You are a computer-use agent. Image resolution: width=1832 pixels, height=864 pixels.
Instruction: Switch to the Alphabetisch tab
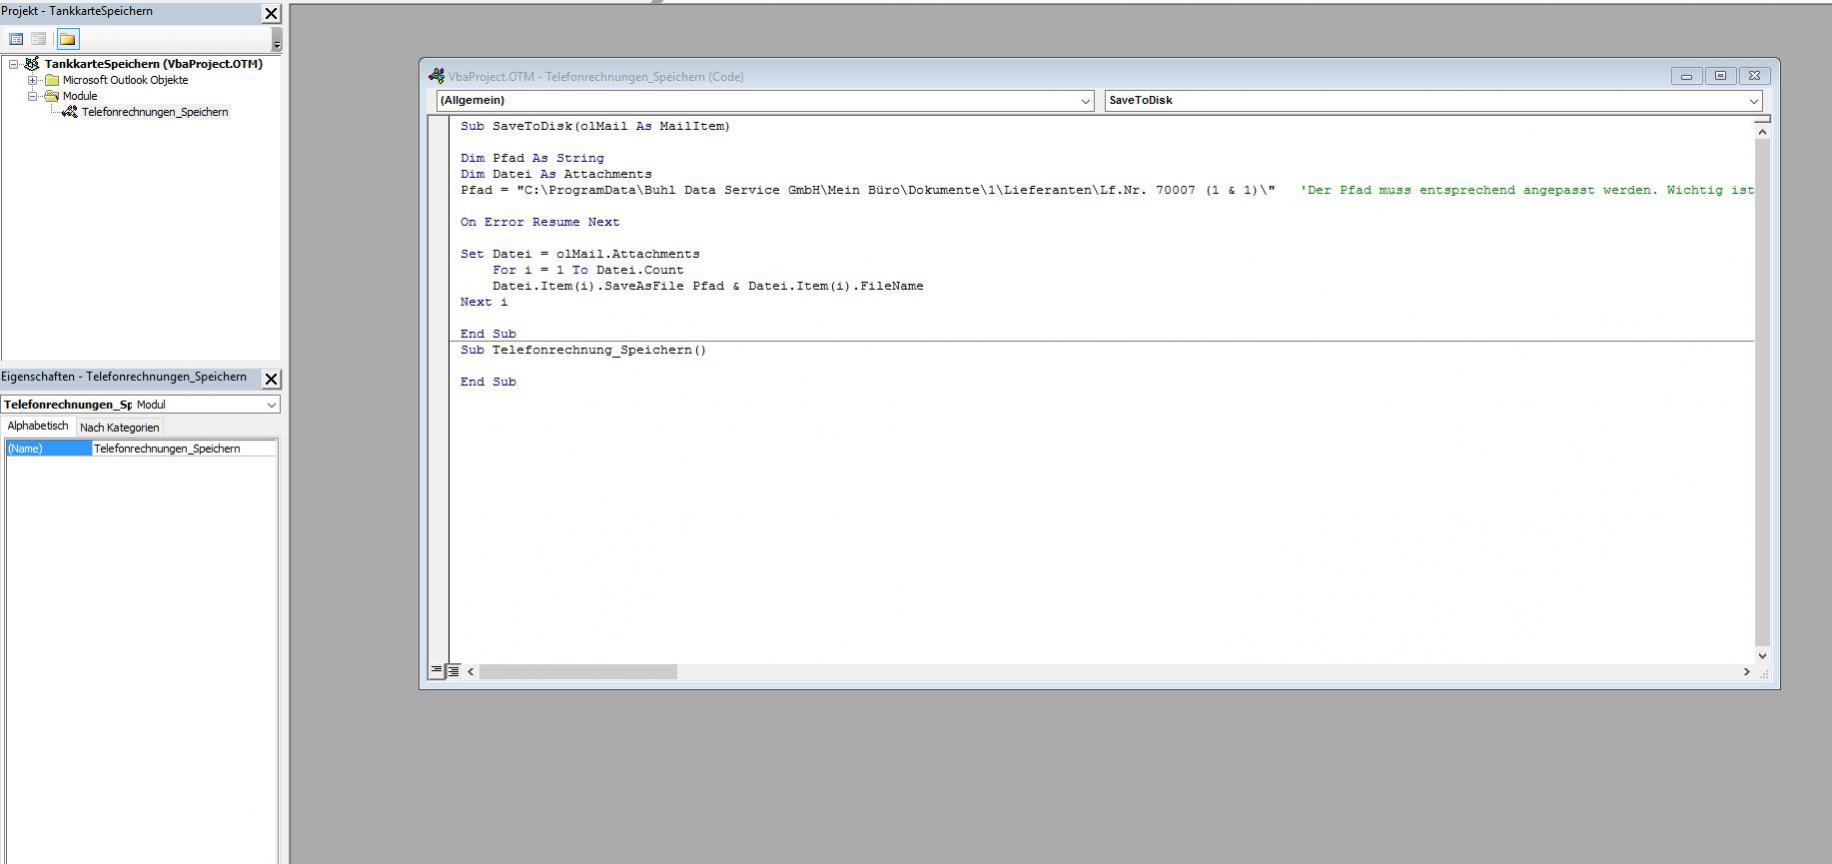(38, 426)
